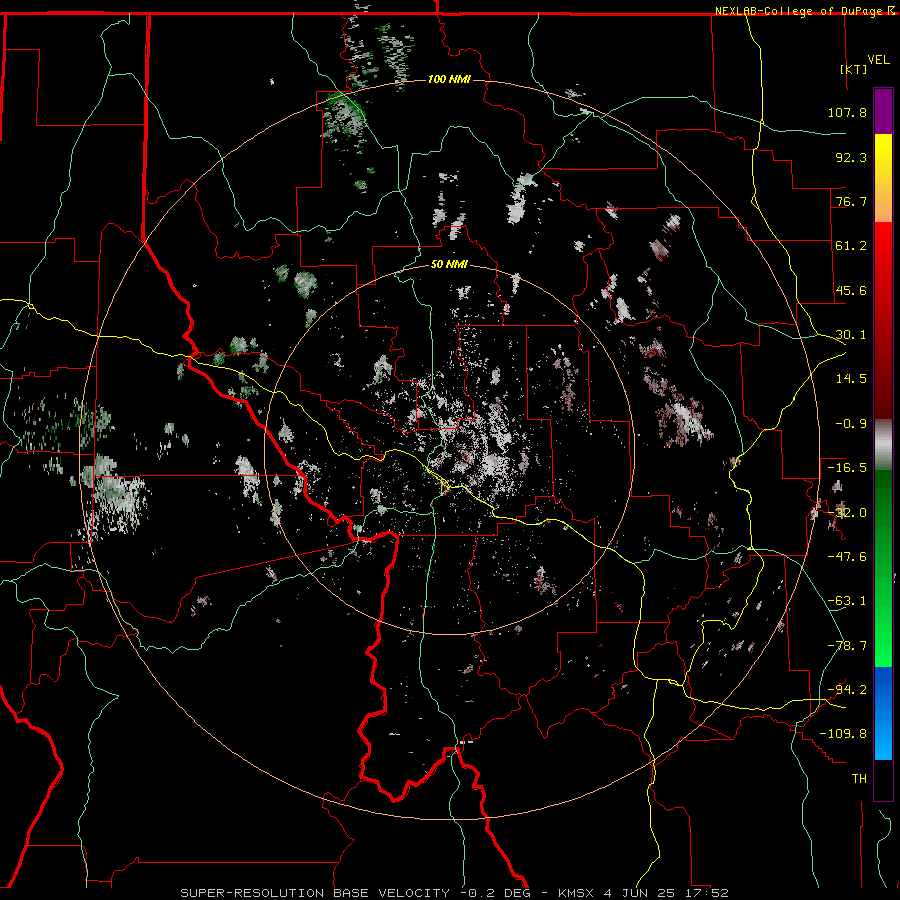Select the 76.7 legend value

(x=851, y=201)
